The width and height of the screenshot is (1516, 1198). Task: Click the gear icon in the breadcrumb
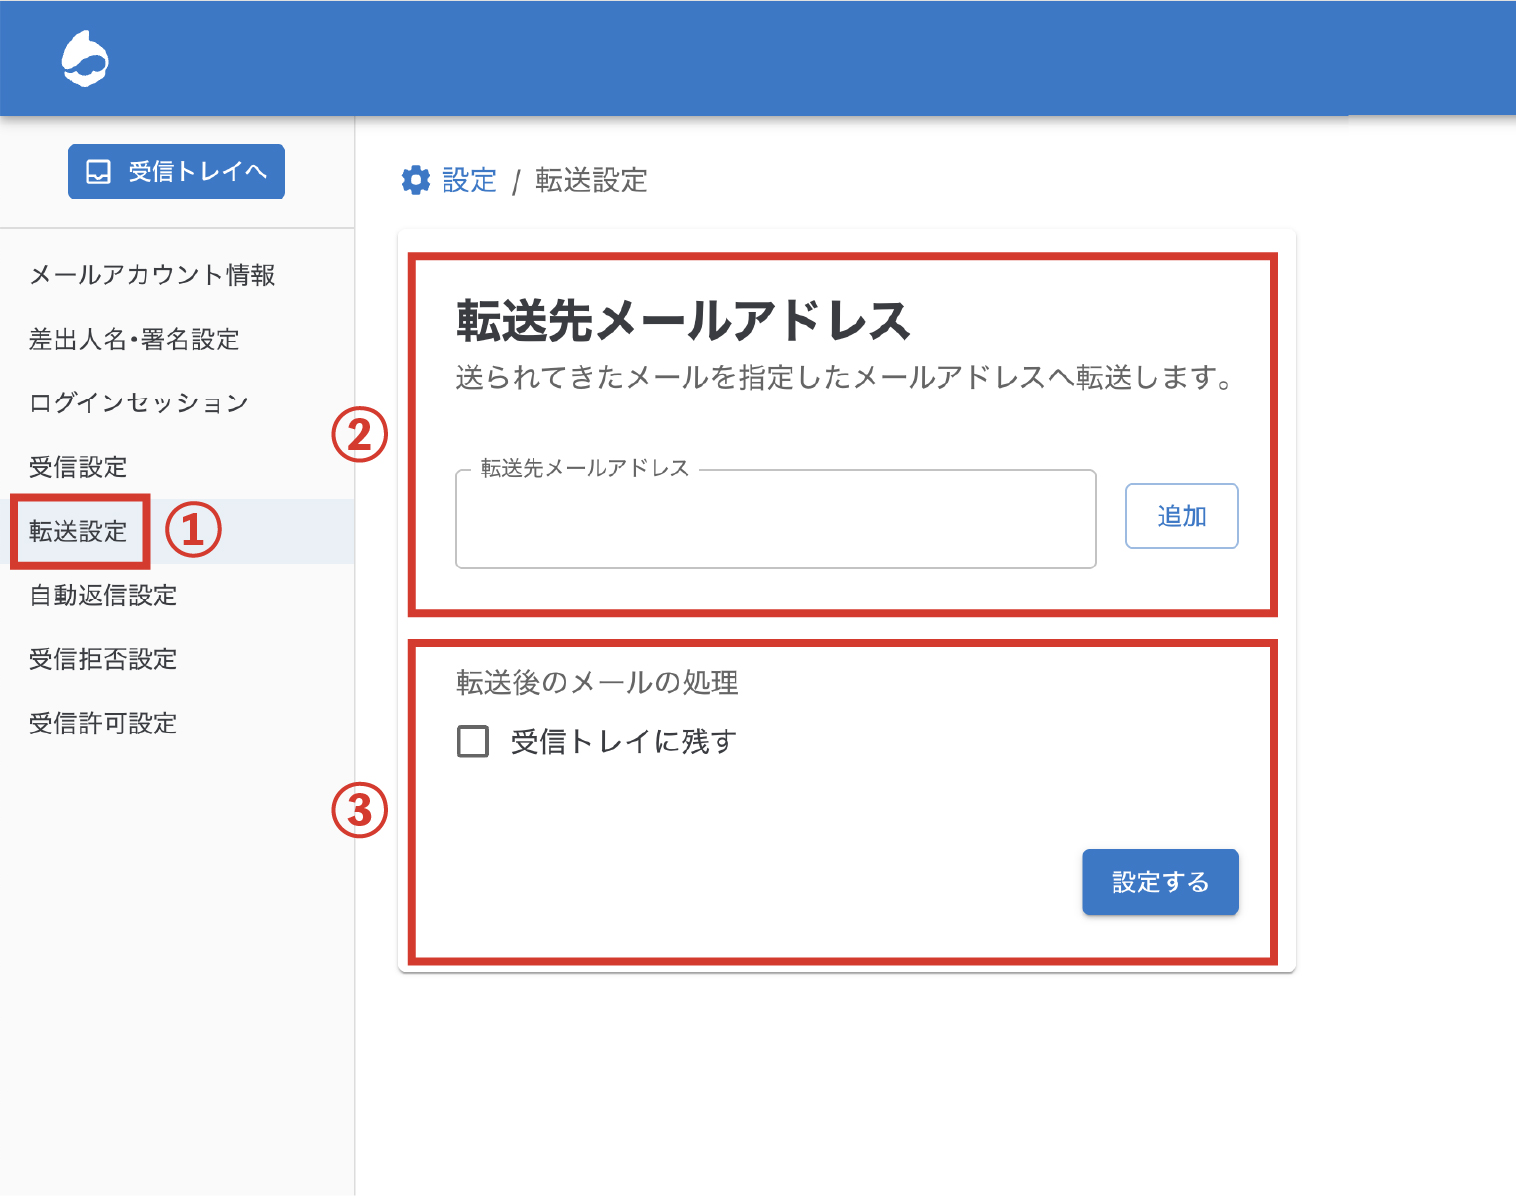415,180
